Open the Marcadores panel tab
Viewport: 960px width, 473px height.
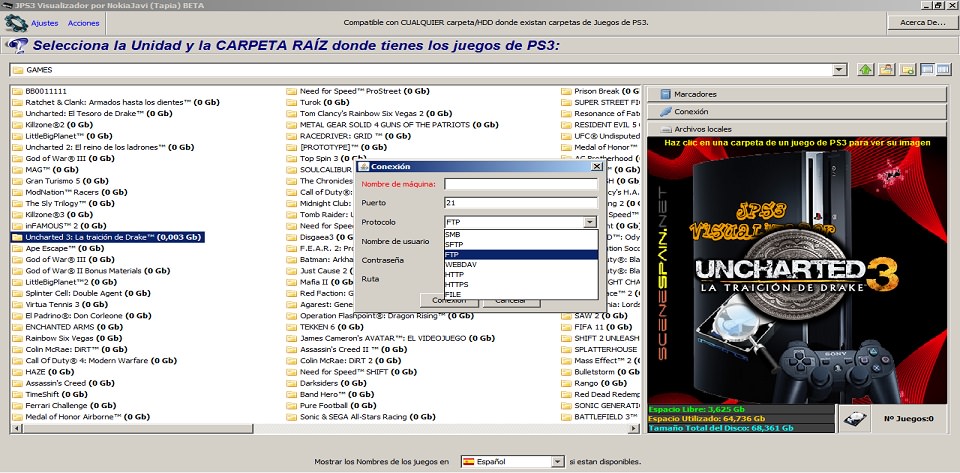pos(797,94)
